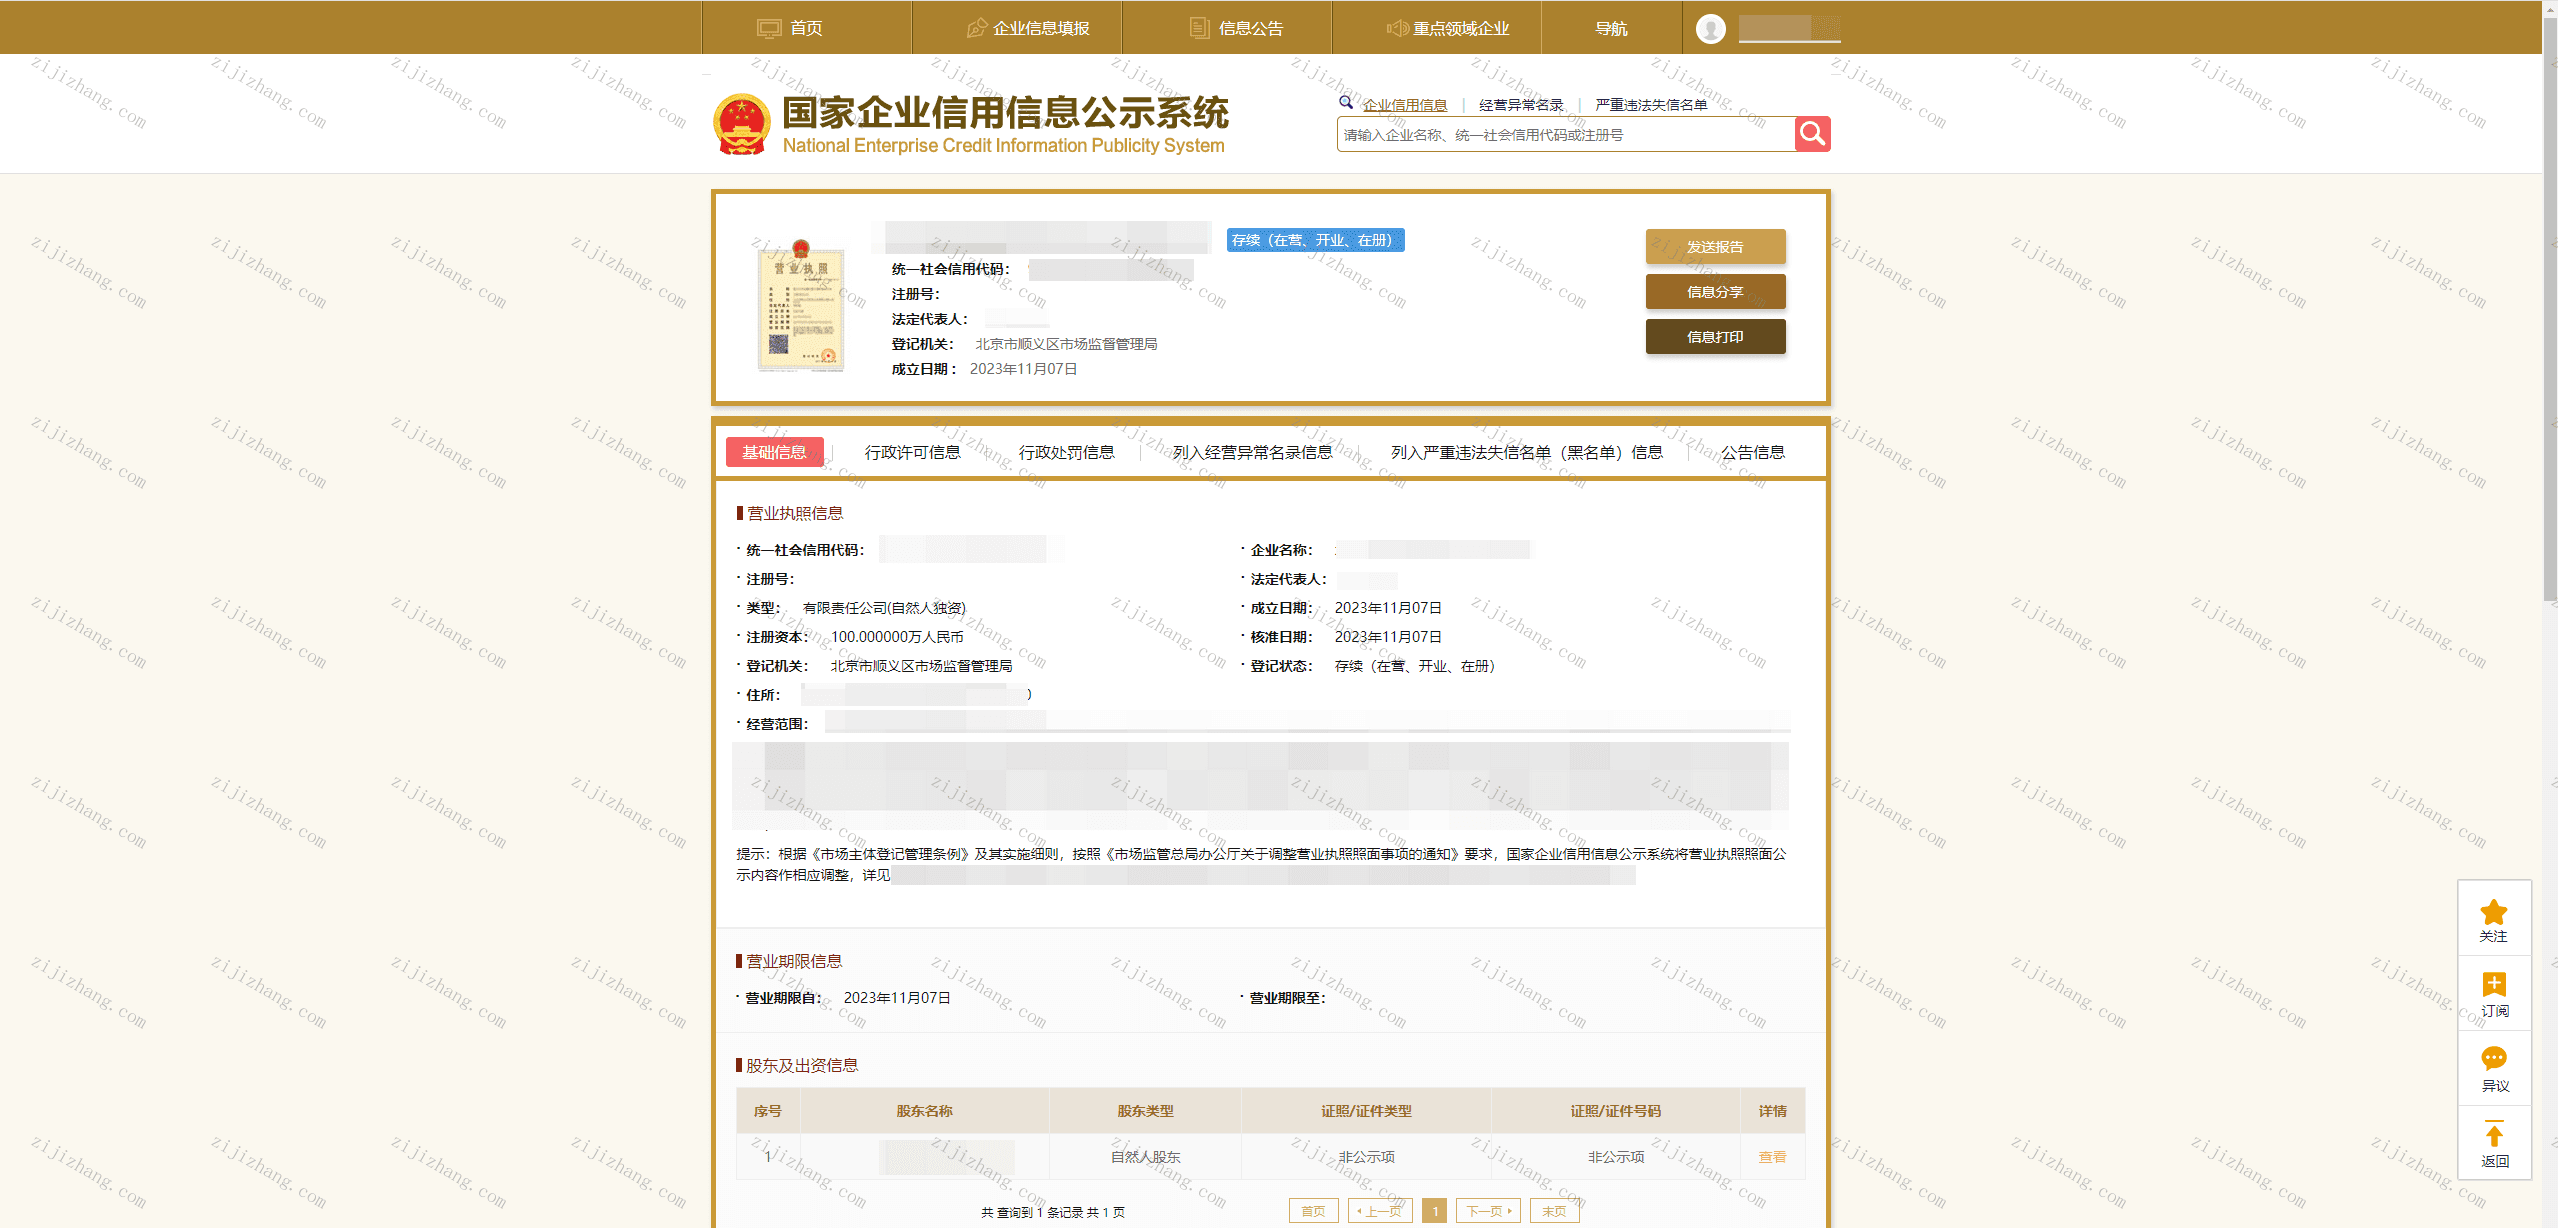Switch to 列入经营异常名录信息 tab
2558x1228 pixels.
(x=1252, y=452)
